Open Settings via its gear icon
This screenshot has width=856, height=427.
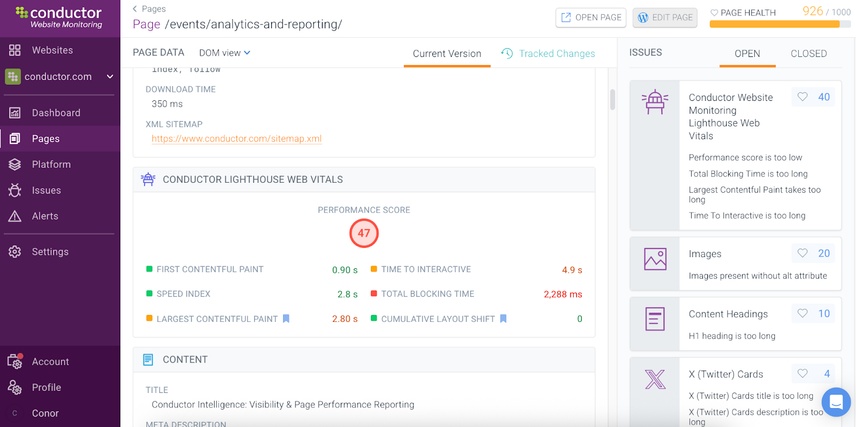(15, 252)
